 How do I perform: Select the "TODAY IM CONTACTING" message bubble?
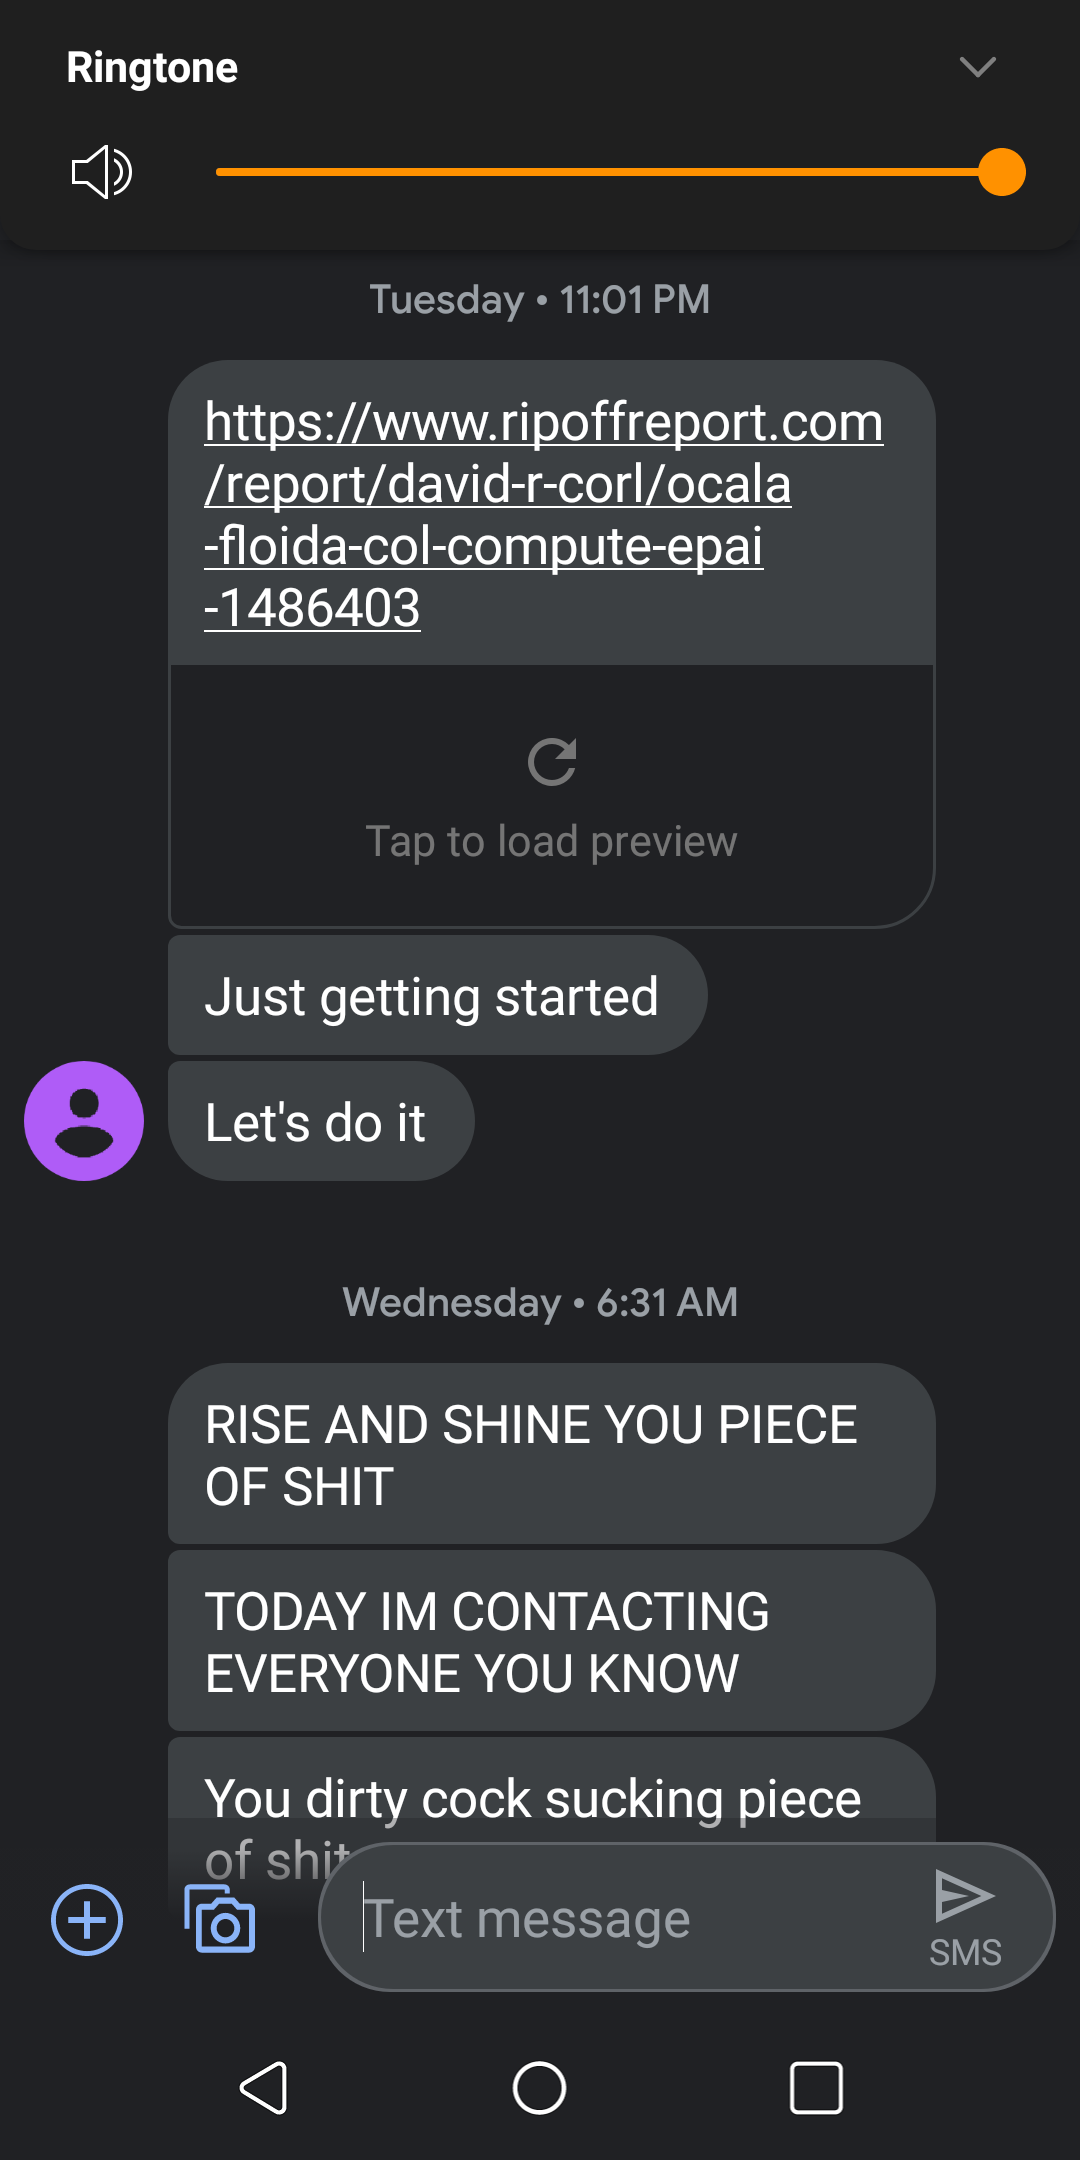point(552,1641)
